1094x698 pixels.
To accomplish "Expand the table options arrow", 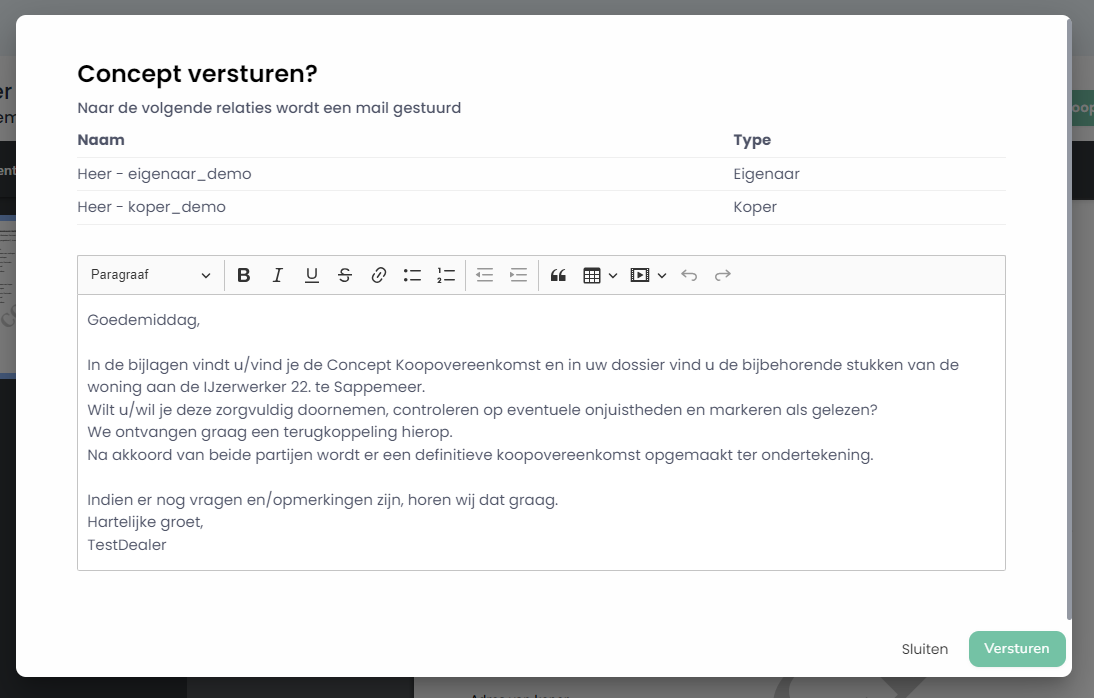I will tap(613, 275).
